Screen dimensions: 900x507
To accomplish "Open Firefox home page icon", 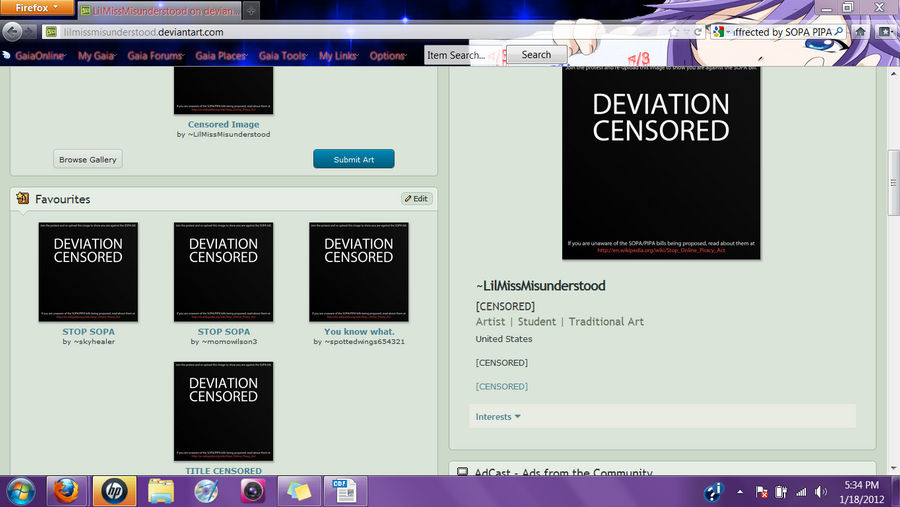I will click(x=860, y=32).
